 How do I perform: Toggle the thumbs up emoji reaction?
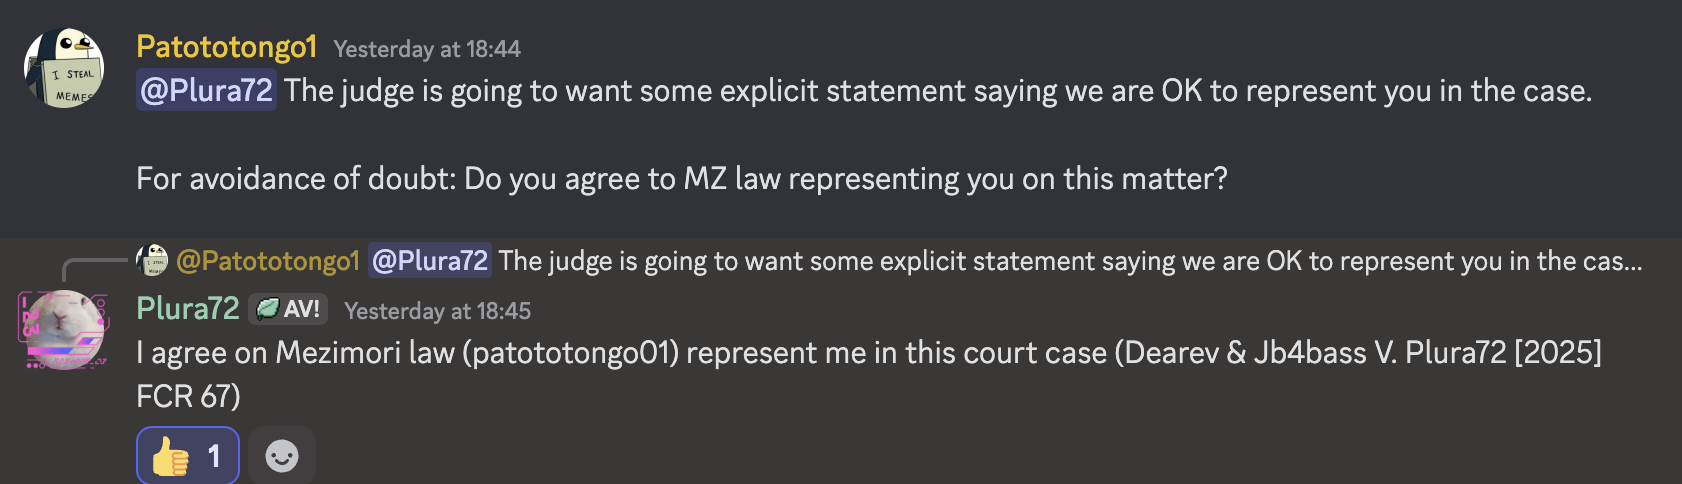[x=171, y=457]
